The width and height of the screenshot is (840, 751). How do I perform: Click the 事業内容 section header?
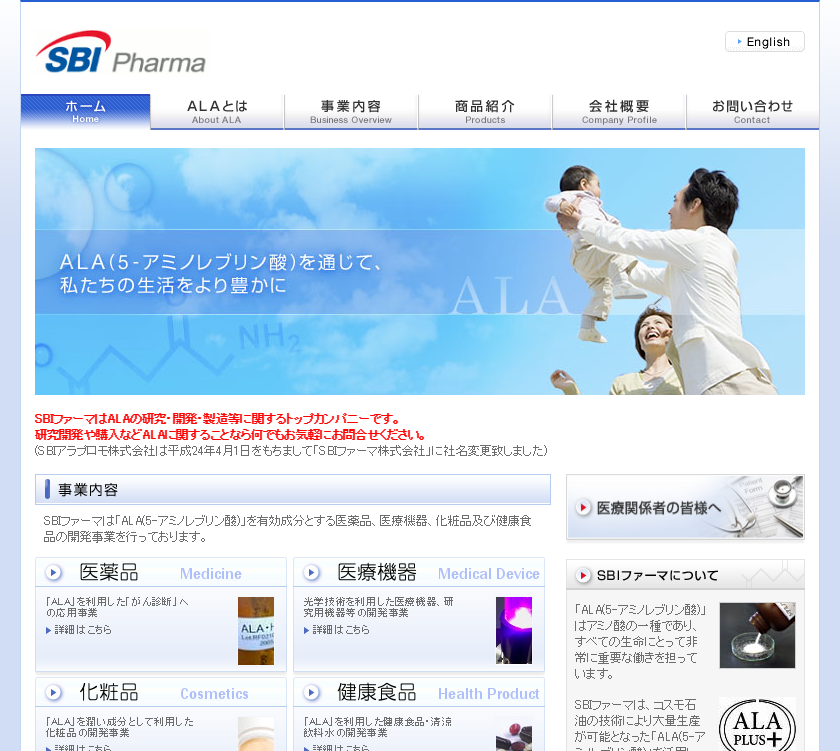tap(292, 490)
